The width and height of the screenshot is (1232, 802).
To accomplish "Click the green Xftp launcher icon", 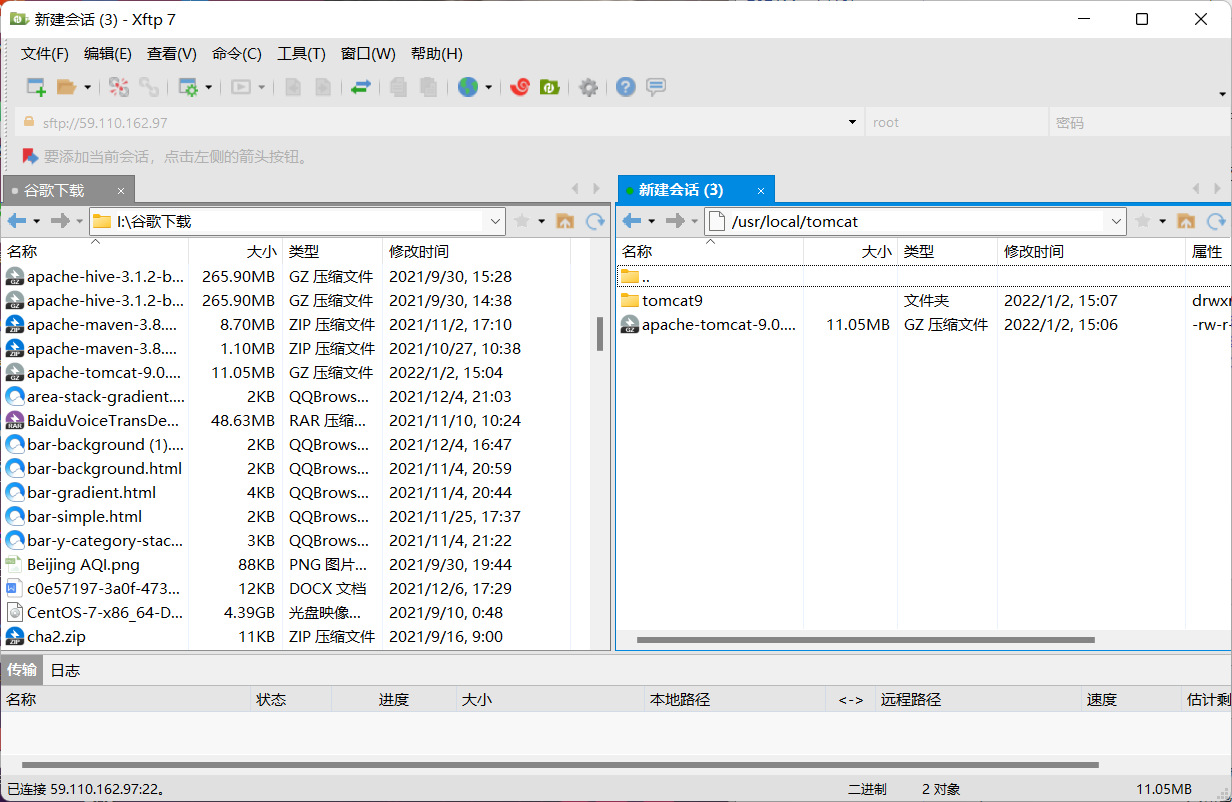I will [549, 87].
